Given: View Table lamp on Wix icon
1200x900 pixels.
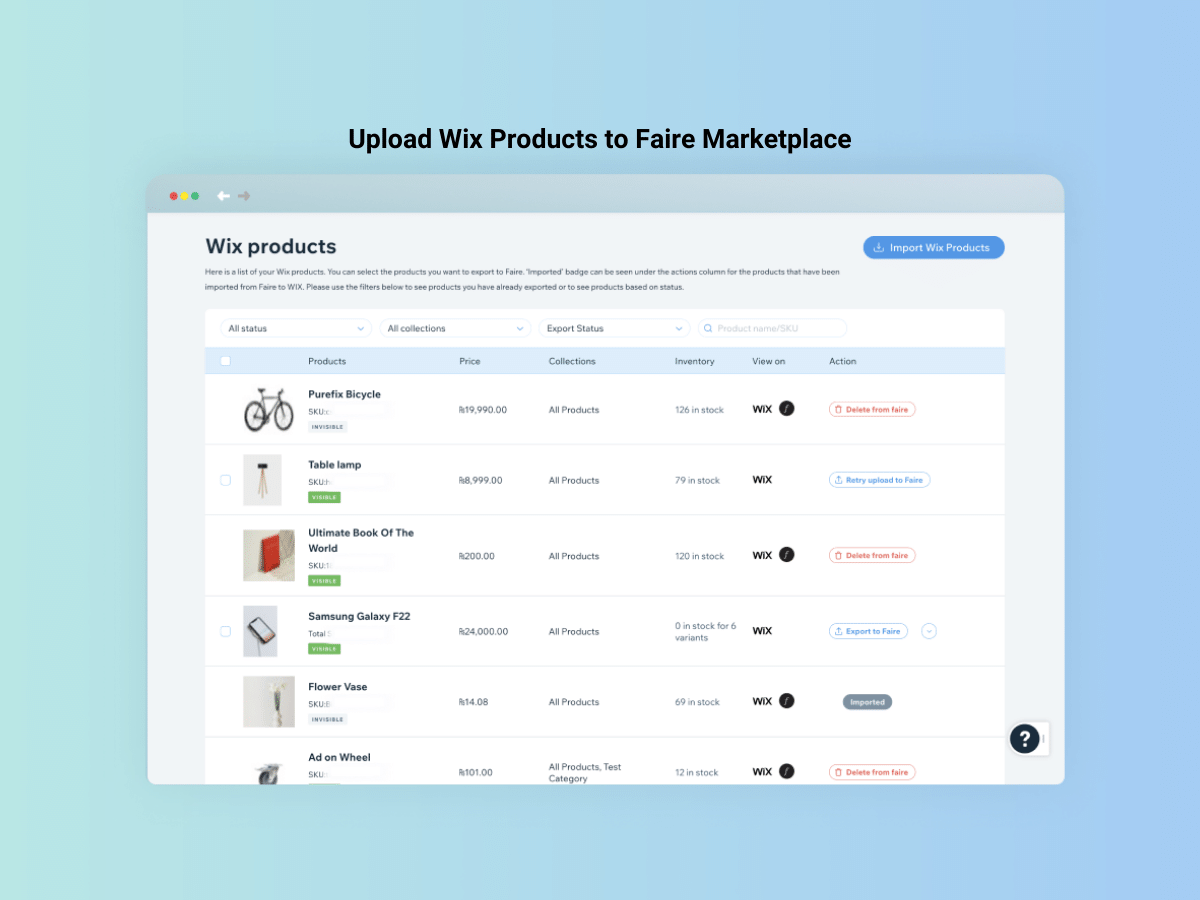Looking at the screenshot, I should tap(762, 480).
